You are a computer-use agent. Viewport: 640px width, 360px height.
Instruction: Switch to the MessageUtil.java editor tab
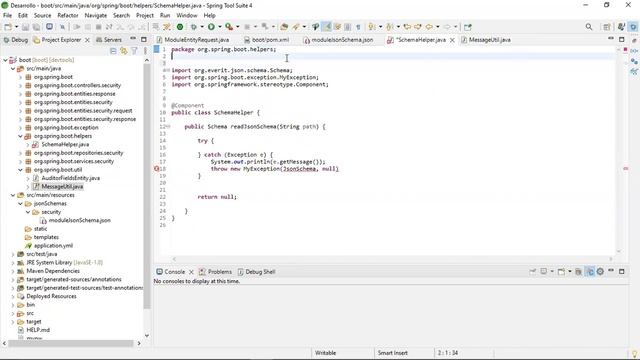(486, 40)
